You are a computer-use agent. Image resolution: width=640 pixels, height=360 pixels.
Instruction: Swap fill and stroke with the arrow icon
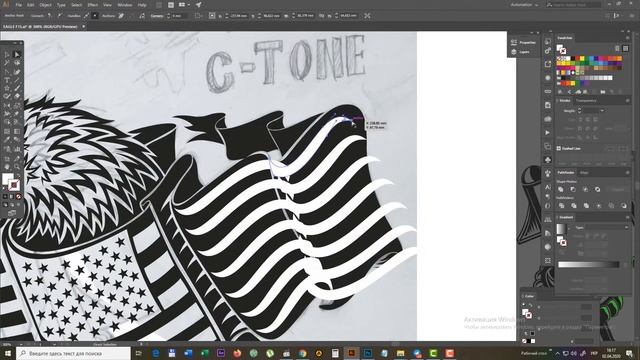click(x=18, y=176)
